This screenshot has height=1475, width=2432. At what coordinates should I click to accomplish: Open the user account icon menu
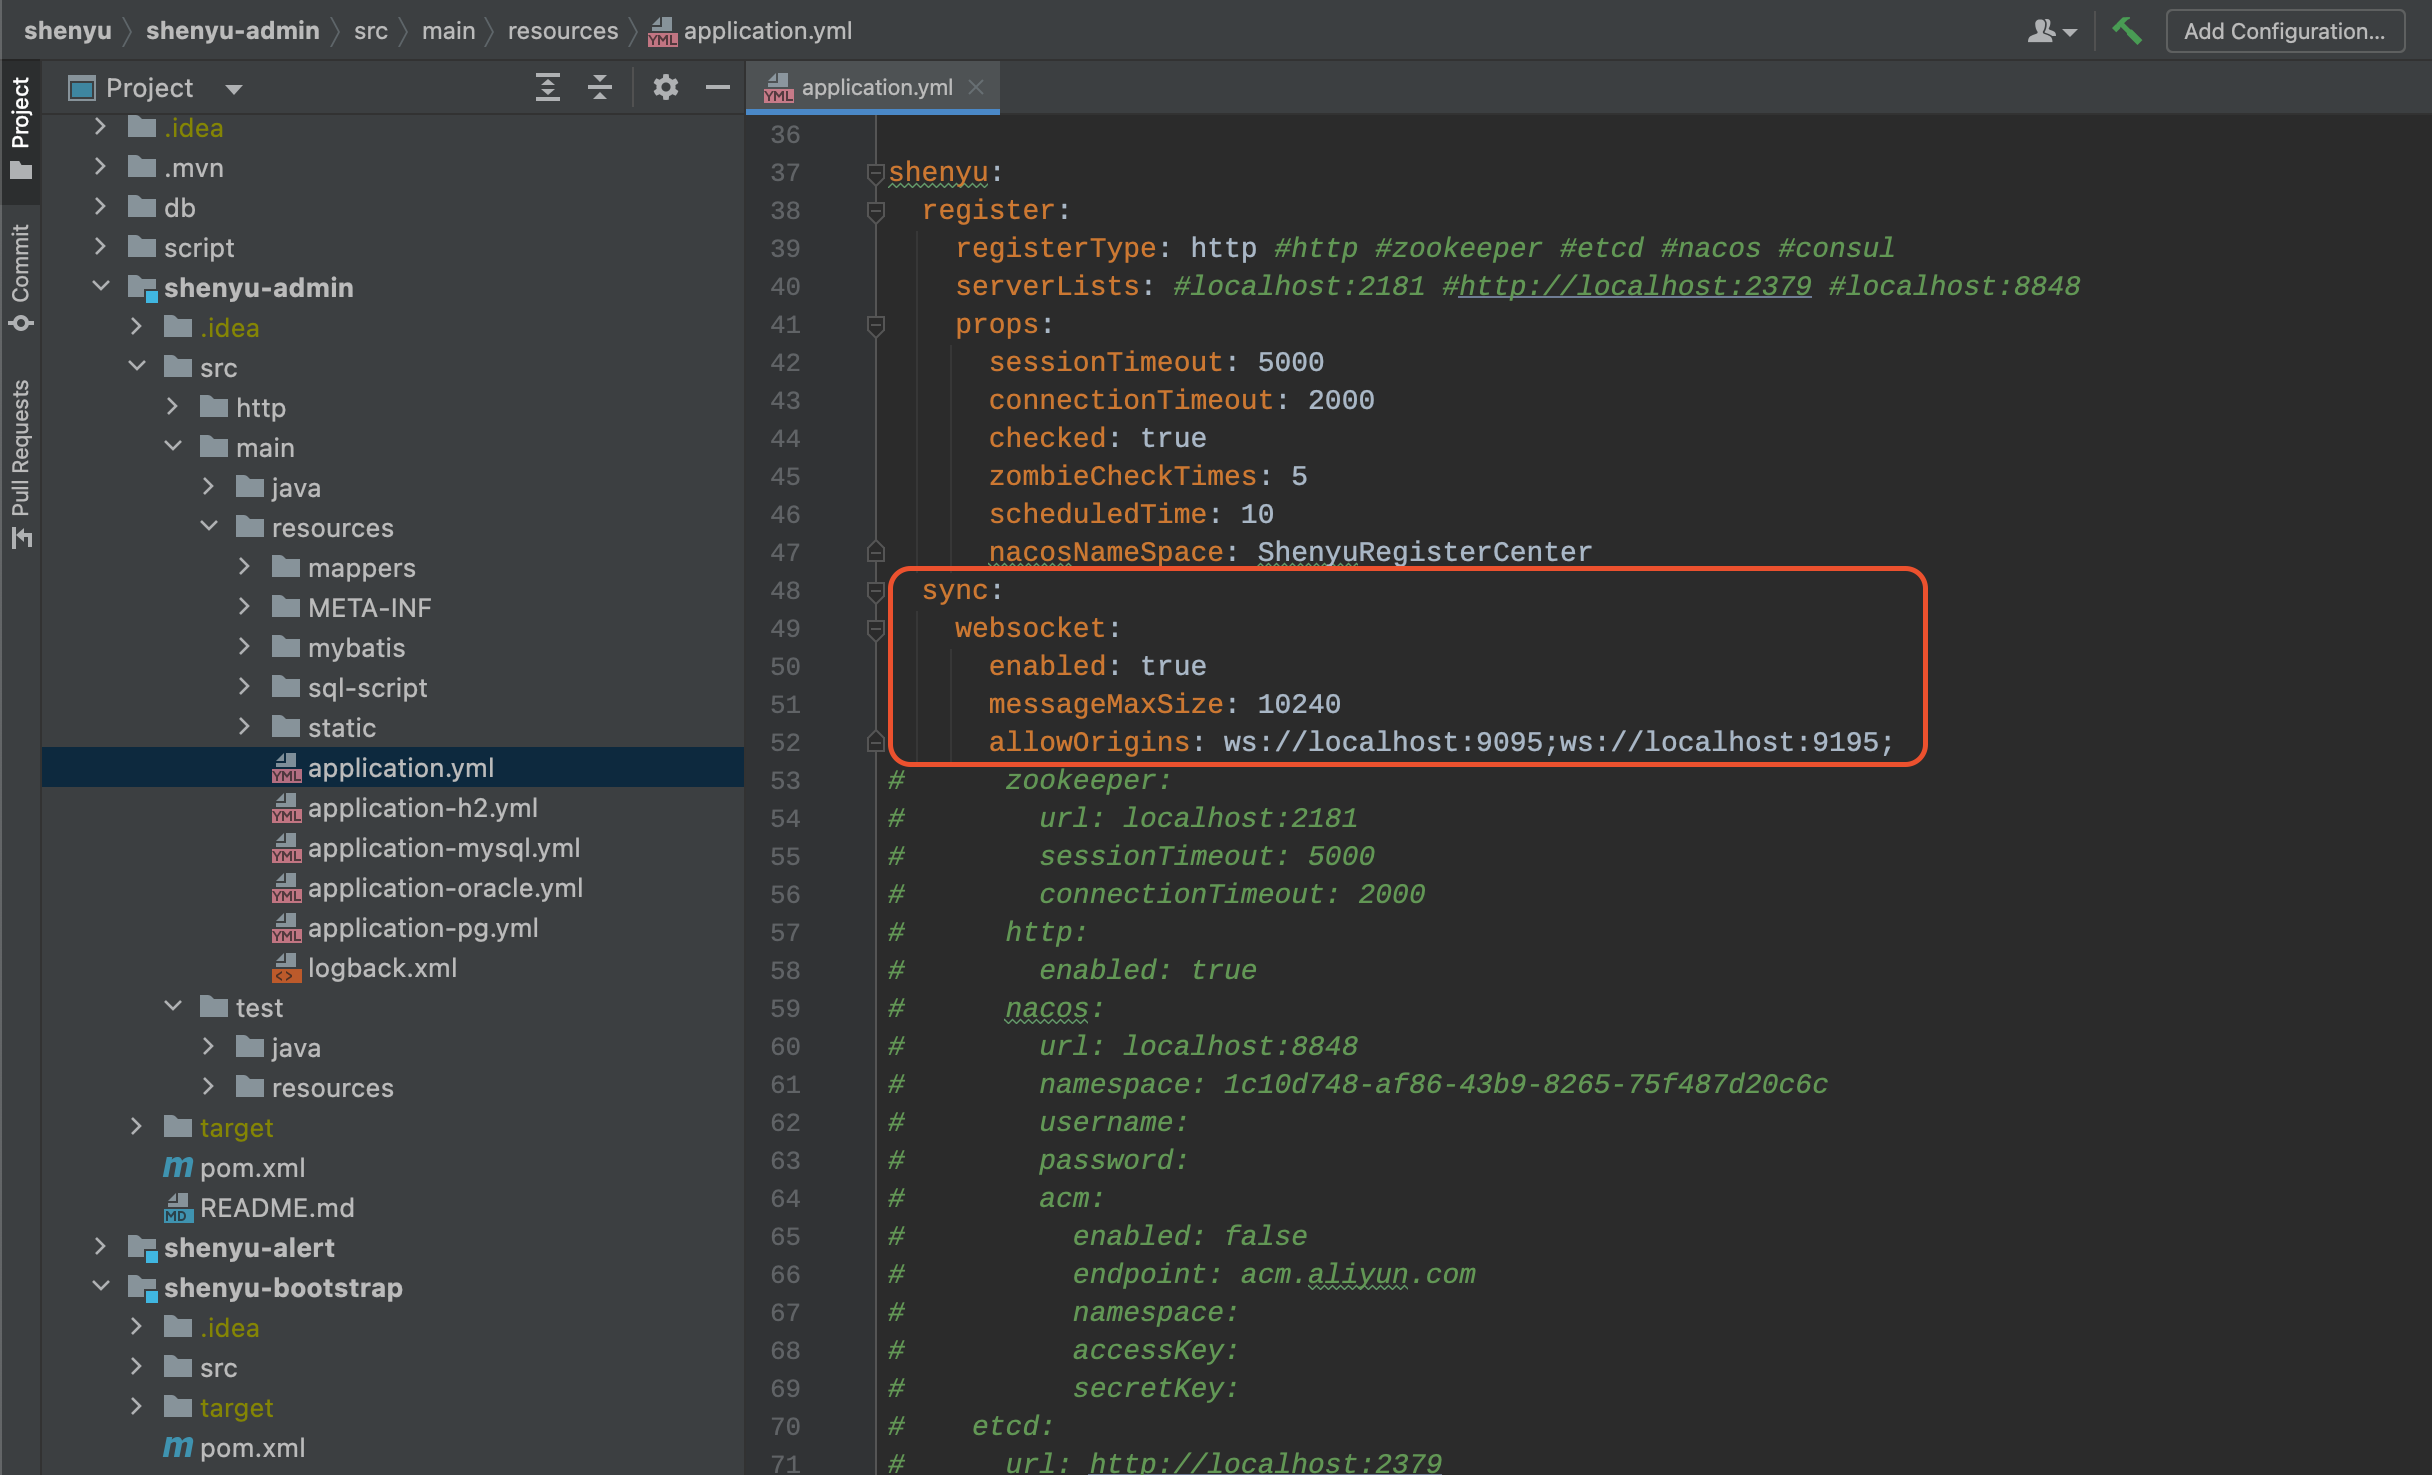(2051, 31)
